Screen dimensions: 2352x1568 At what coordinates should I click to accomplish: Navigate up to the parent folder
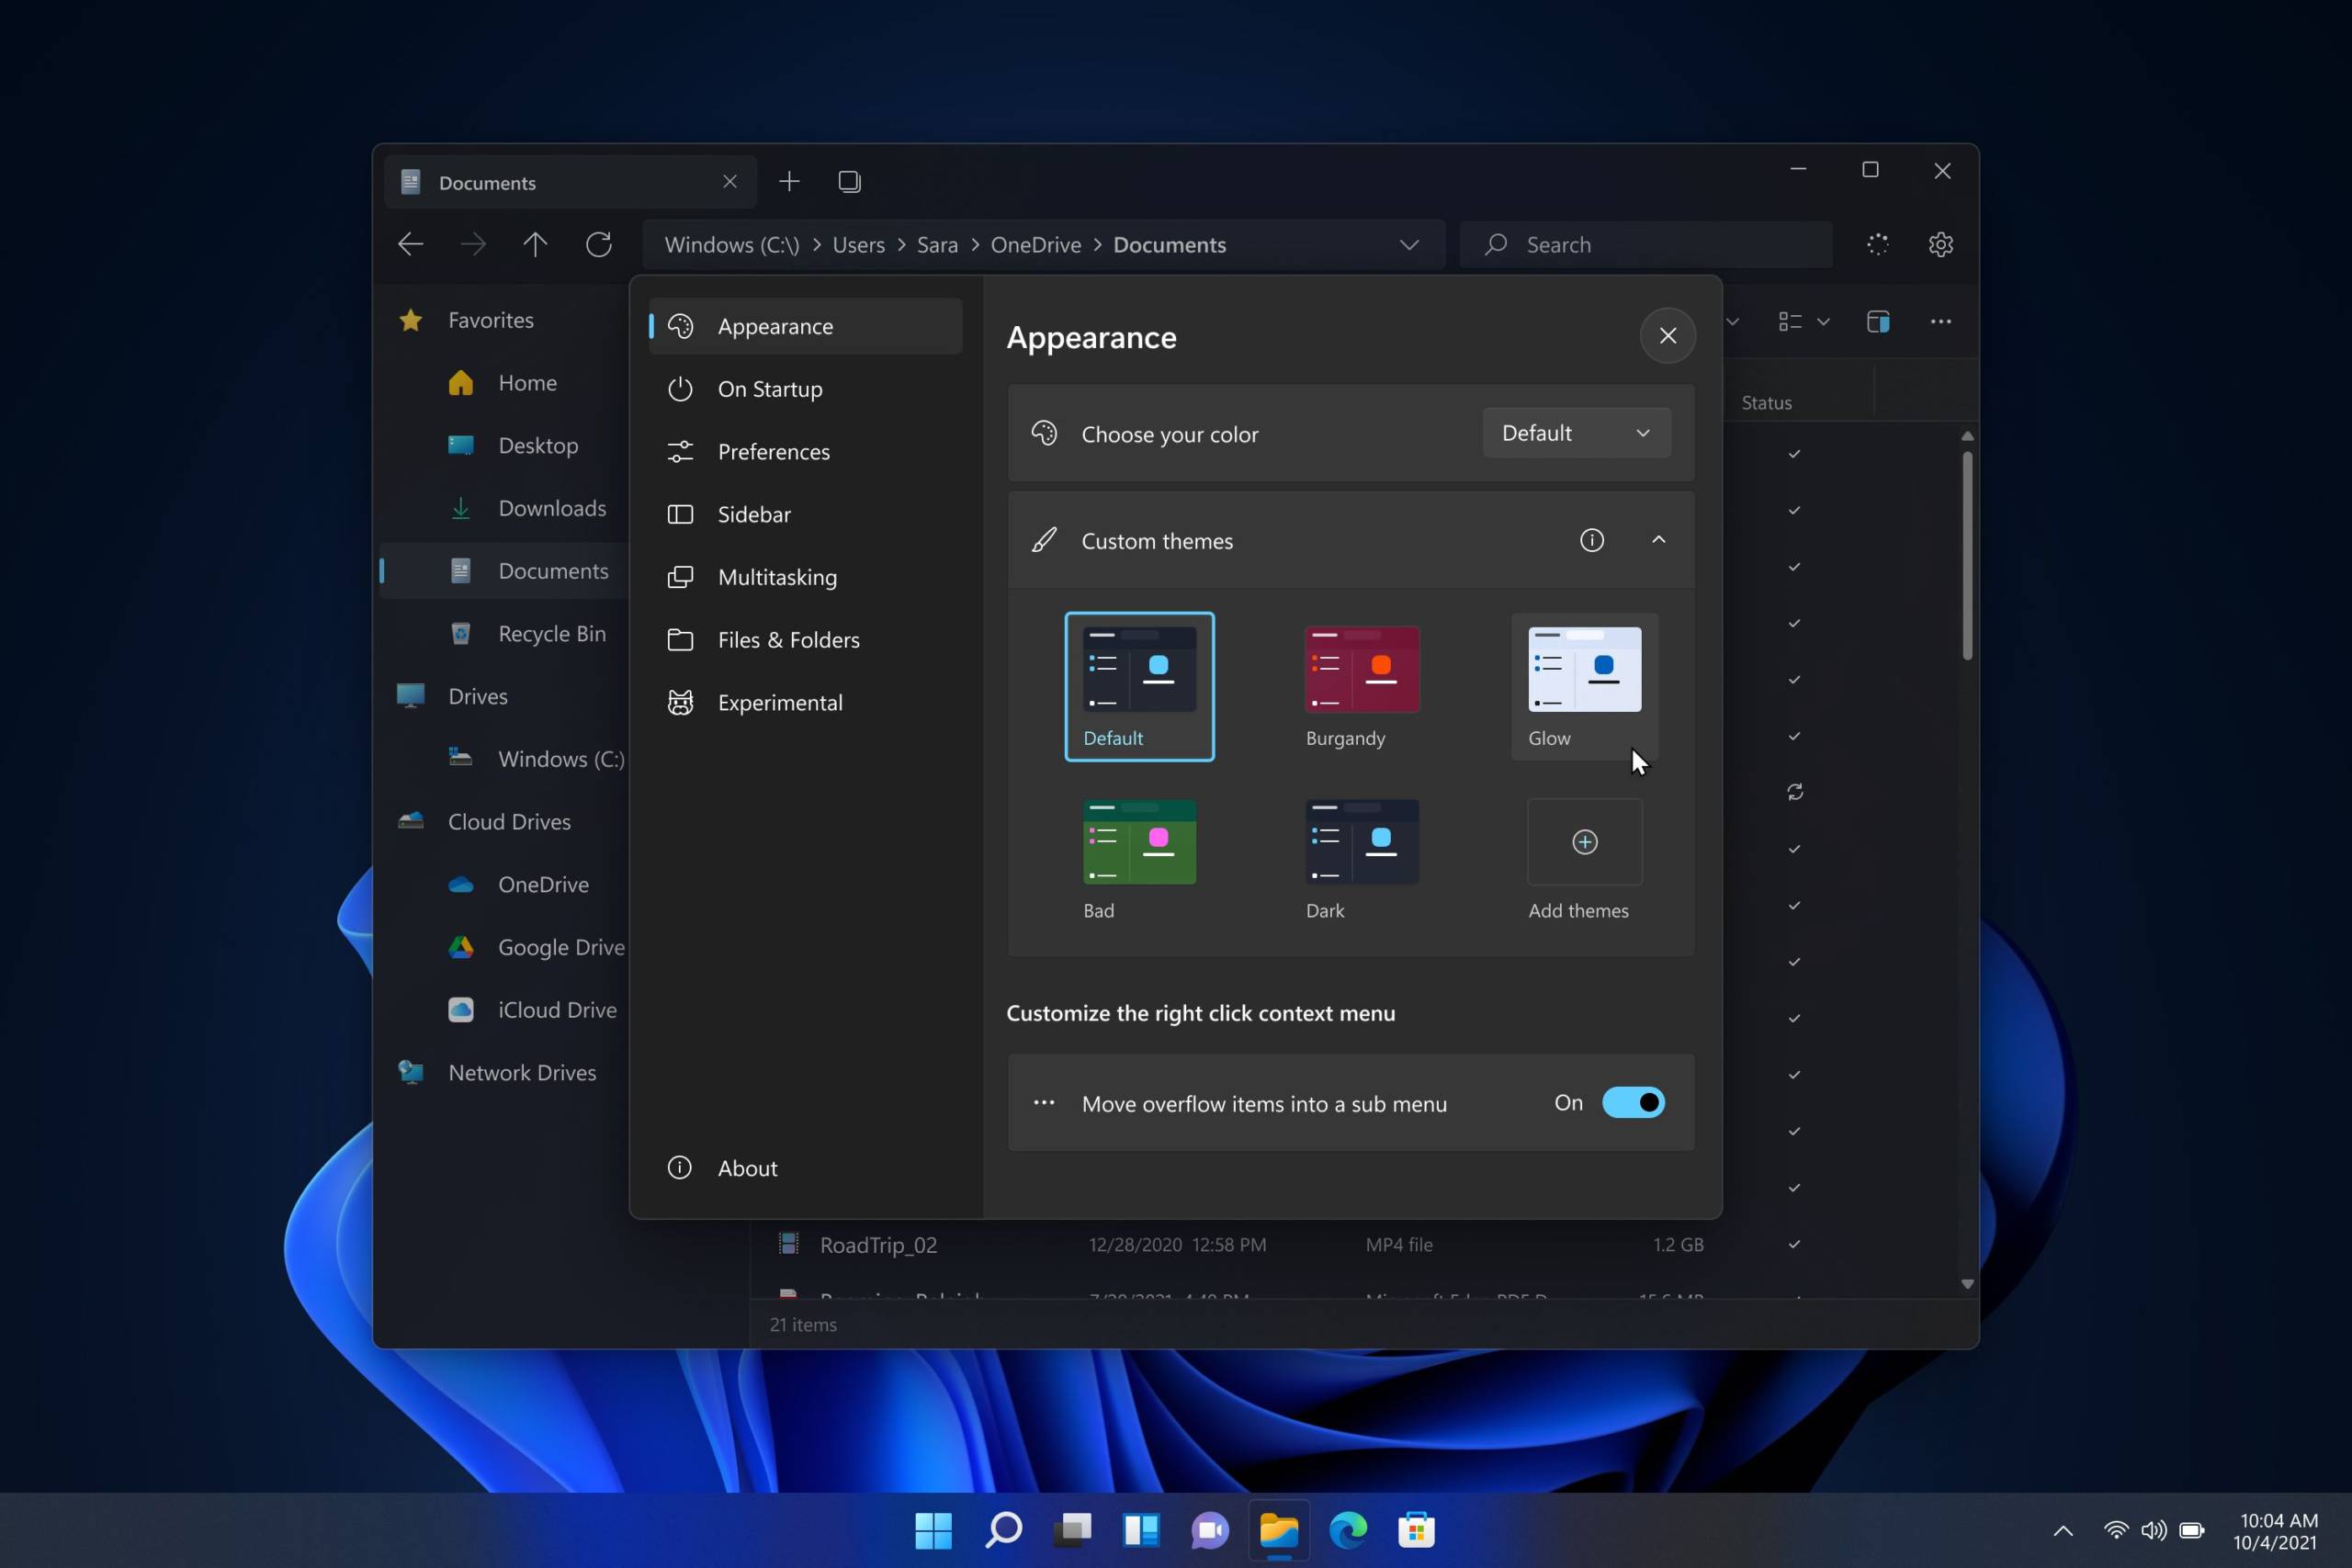[x=535, y=244]
